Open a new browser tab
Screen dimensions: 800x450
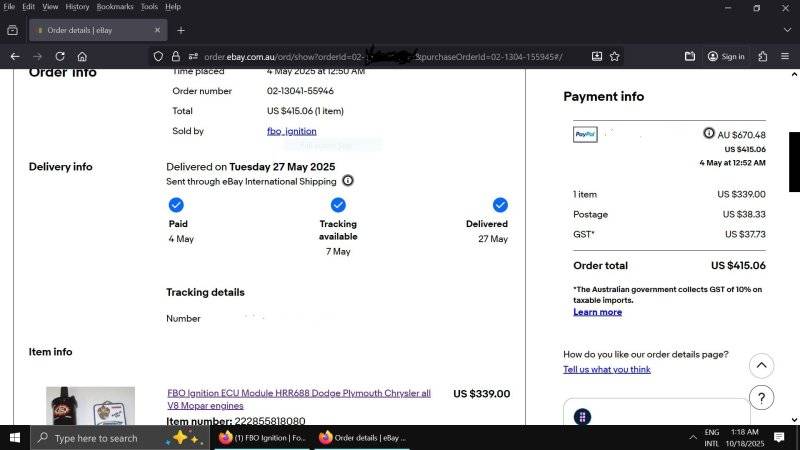(181, 30)
